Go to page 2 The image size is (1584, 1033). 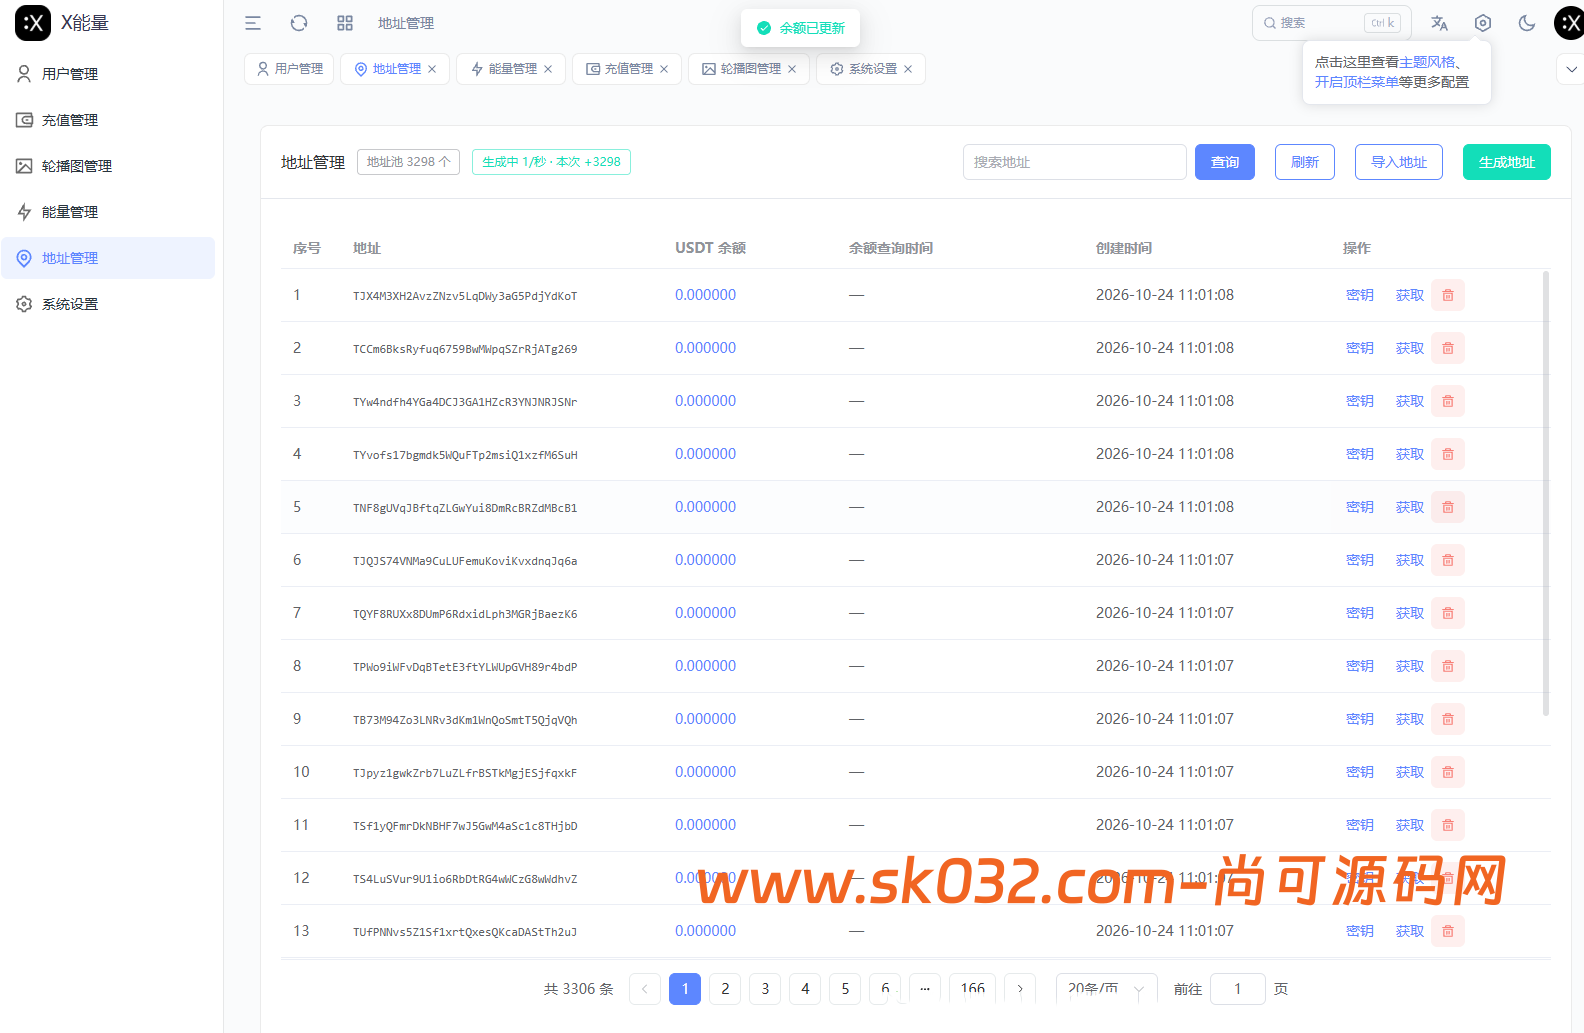(725, 989)
